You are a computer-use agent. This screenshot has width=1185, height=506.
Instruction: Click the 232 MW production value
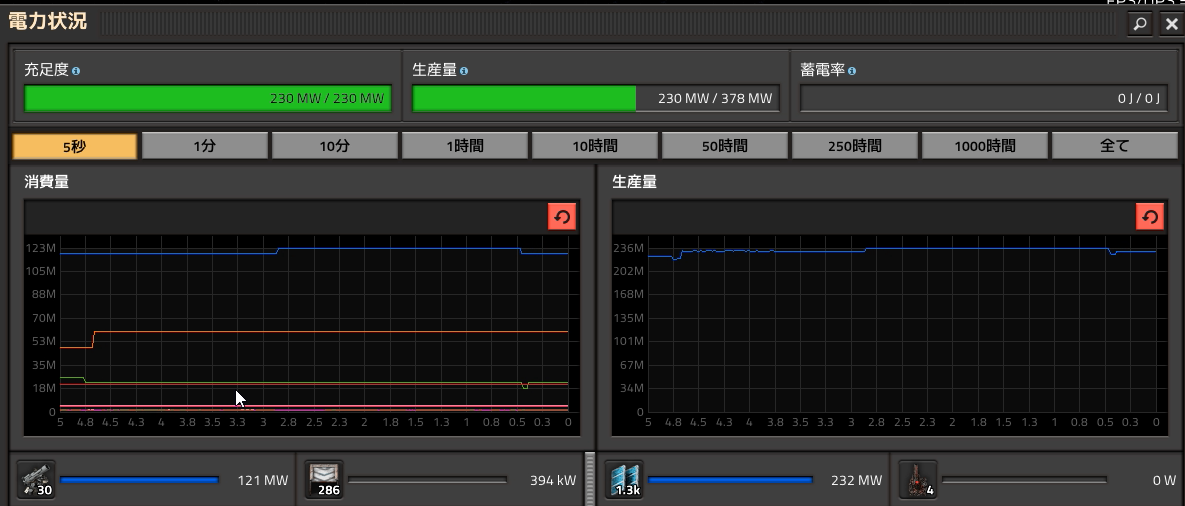856,480
